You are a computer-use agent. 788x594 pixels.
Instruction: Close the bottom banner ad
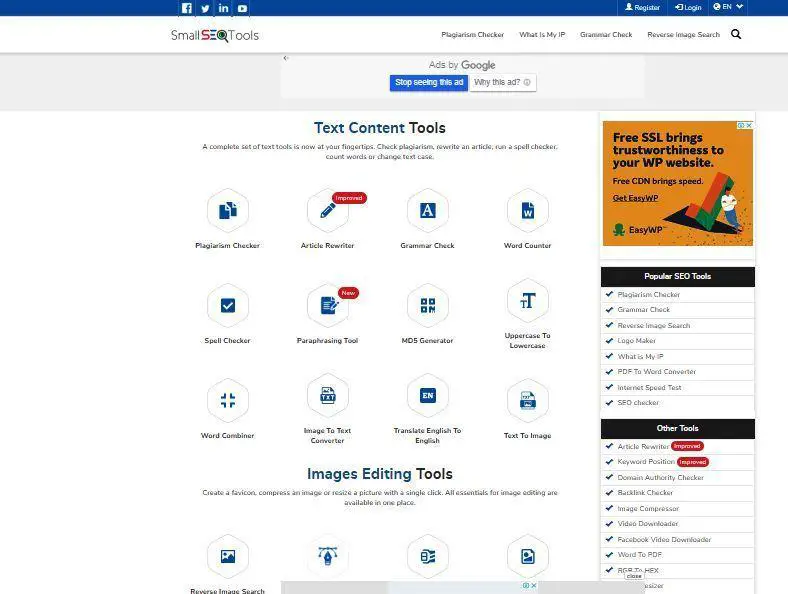point(534,585)
